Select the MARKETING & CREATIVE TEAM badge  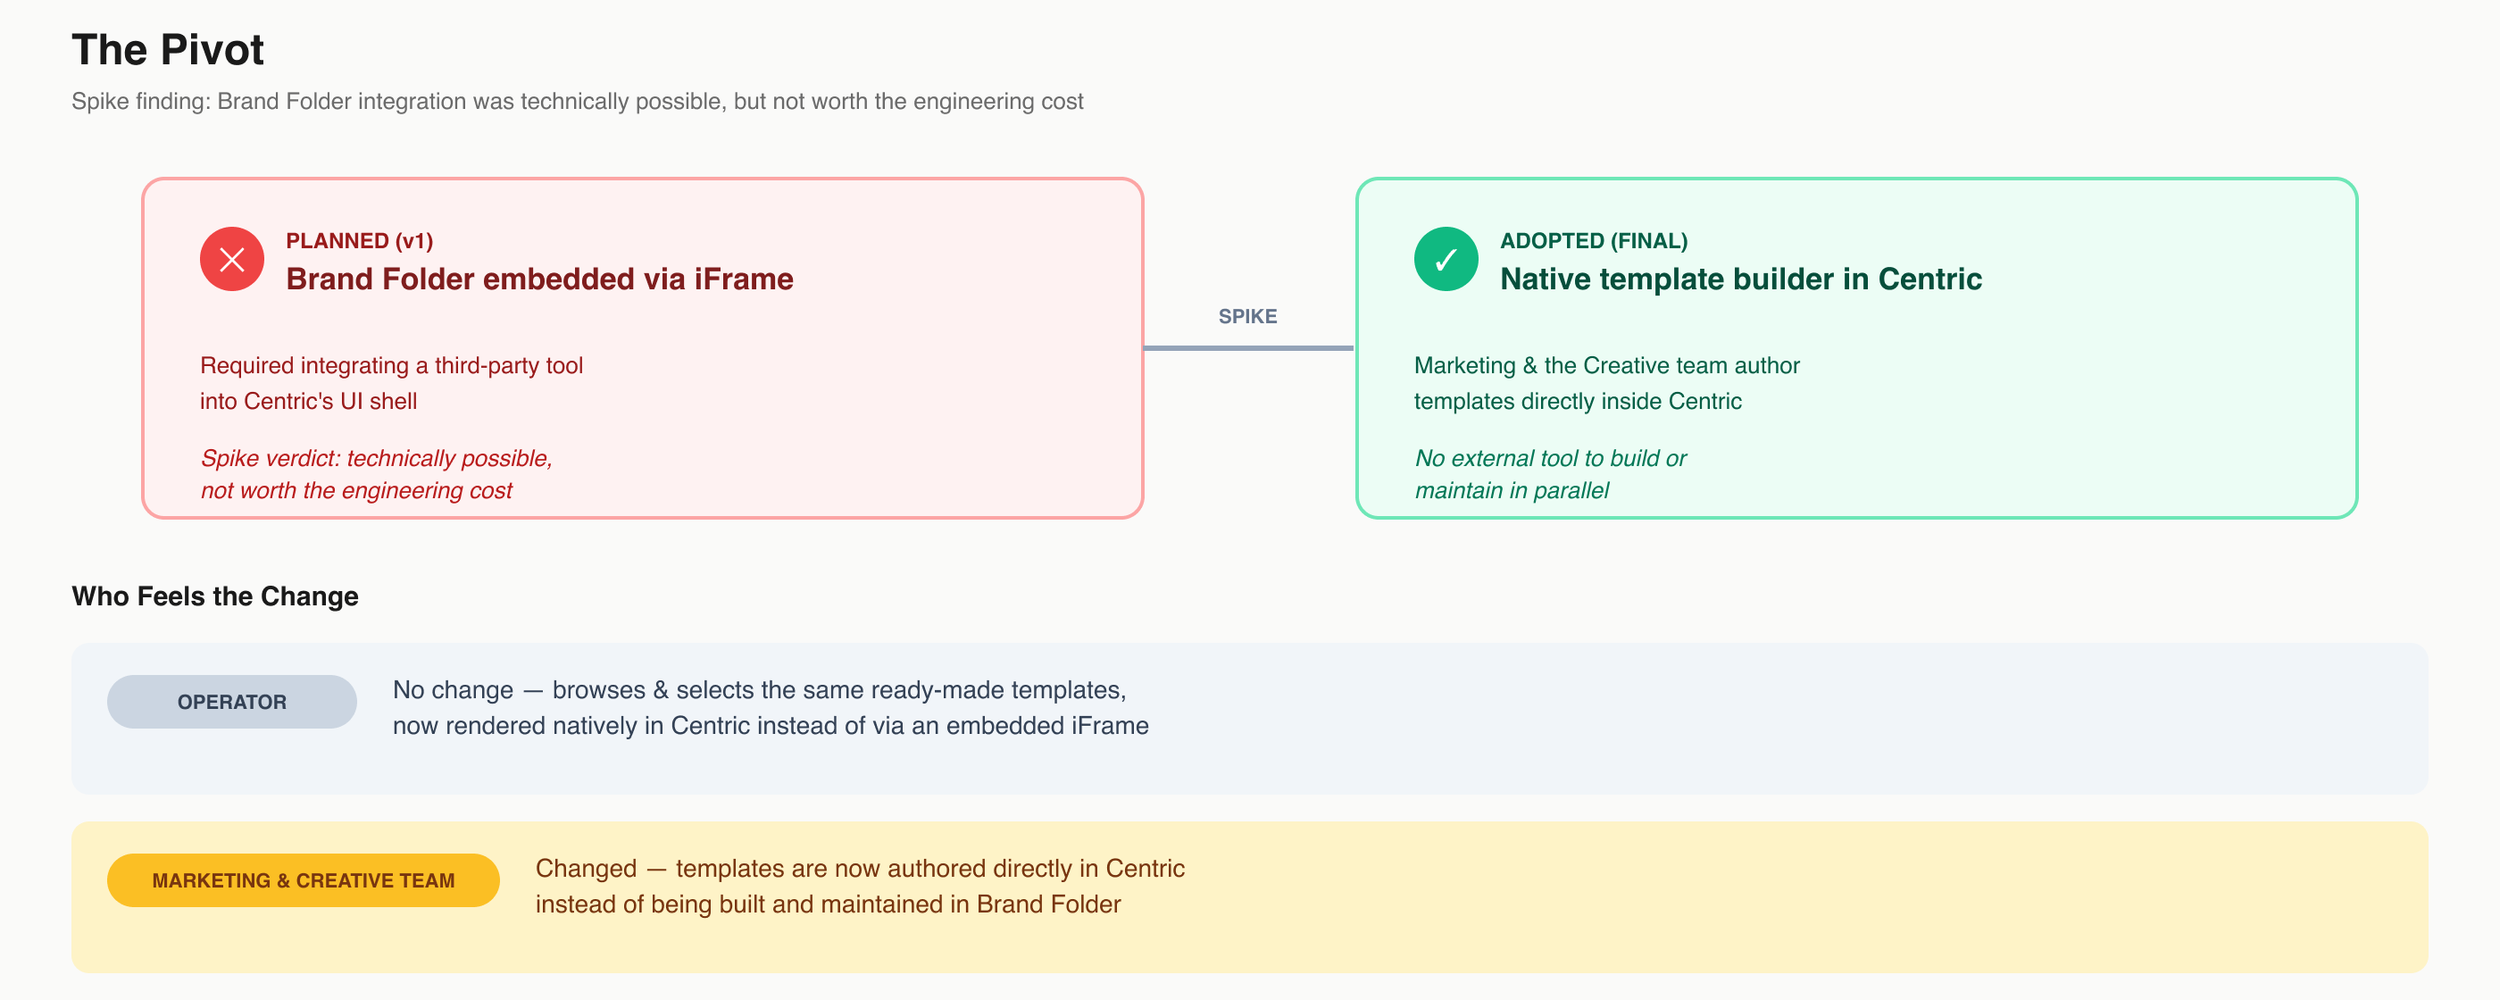[x=303, y=881]
